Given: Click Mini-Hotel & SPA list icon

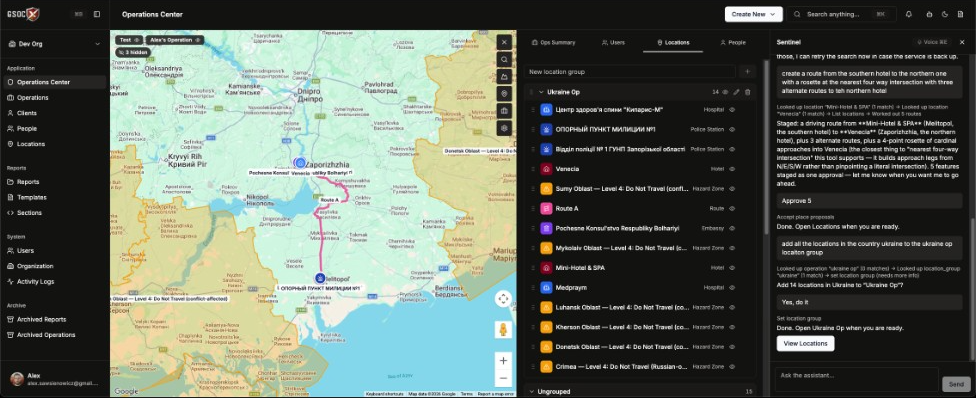Looking at the screenshot, I should point(546,268).
